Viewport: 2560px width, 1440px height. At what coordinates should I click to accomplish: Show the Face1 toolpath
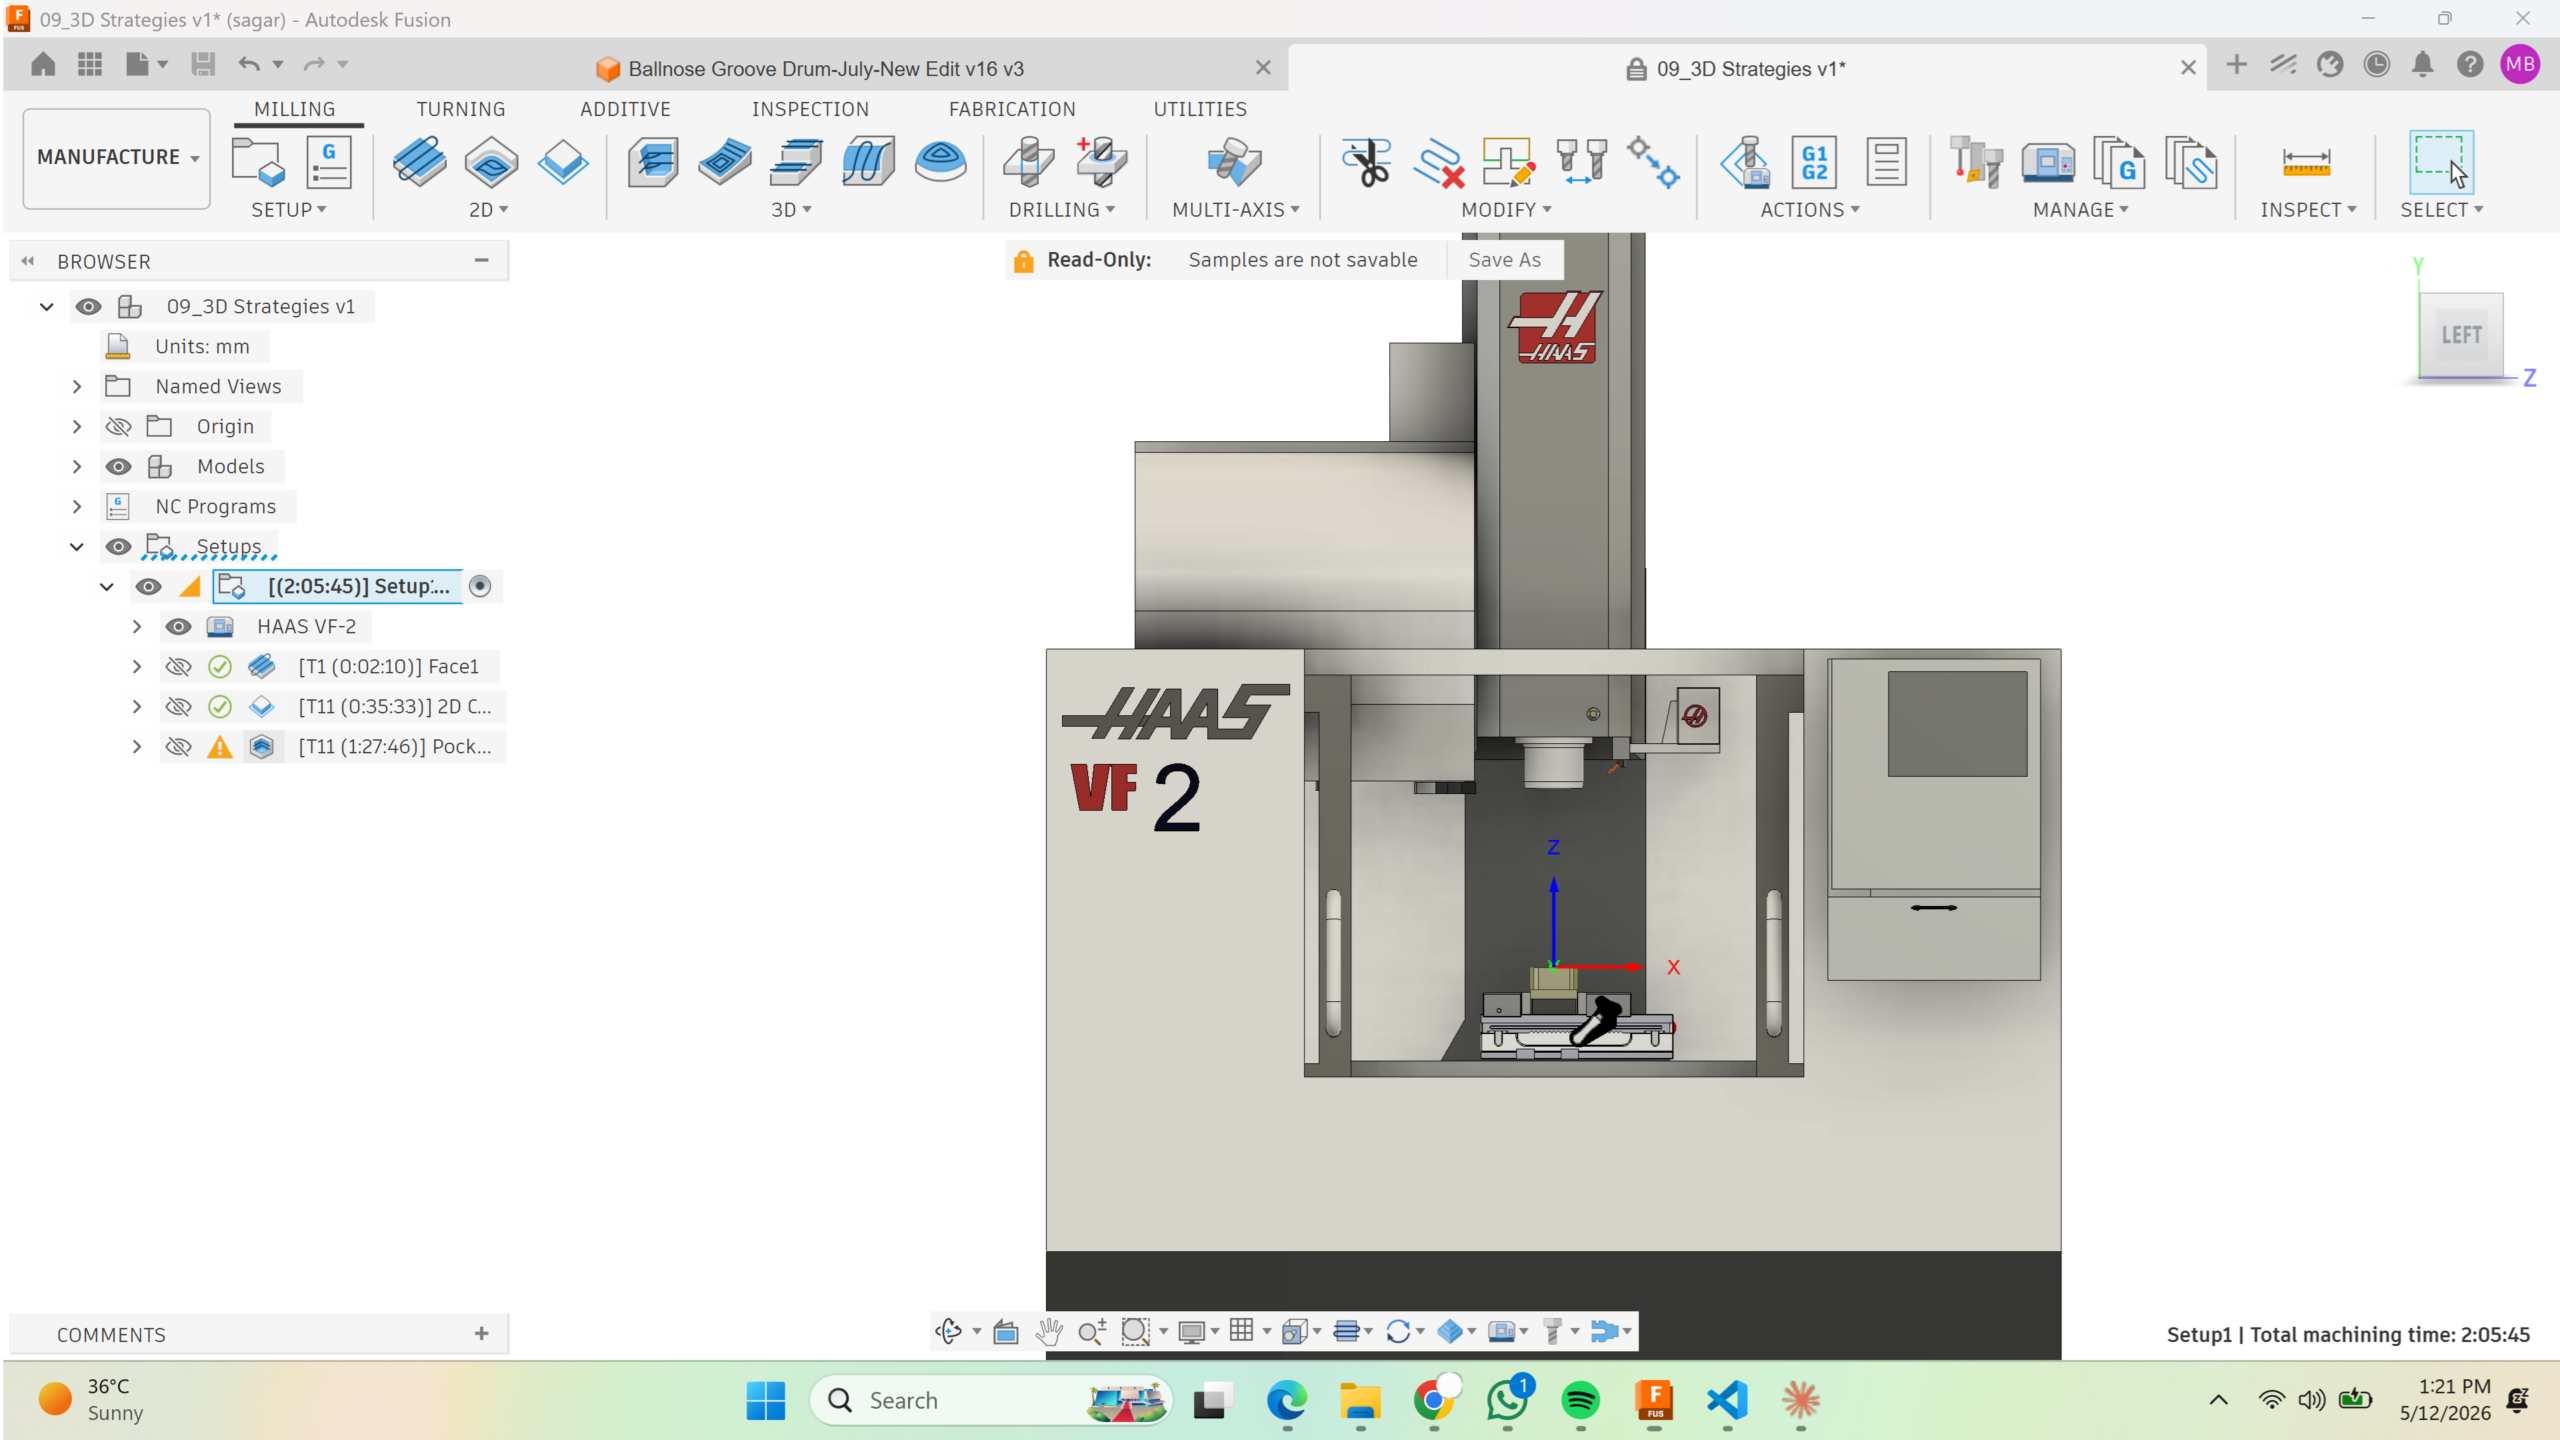coord(178,667)
